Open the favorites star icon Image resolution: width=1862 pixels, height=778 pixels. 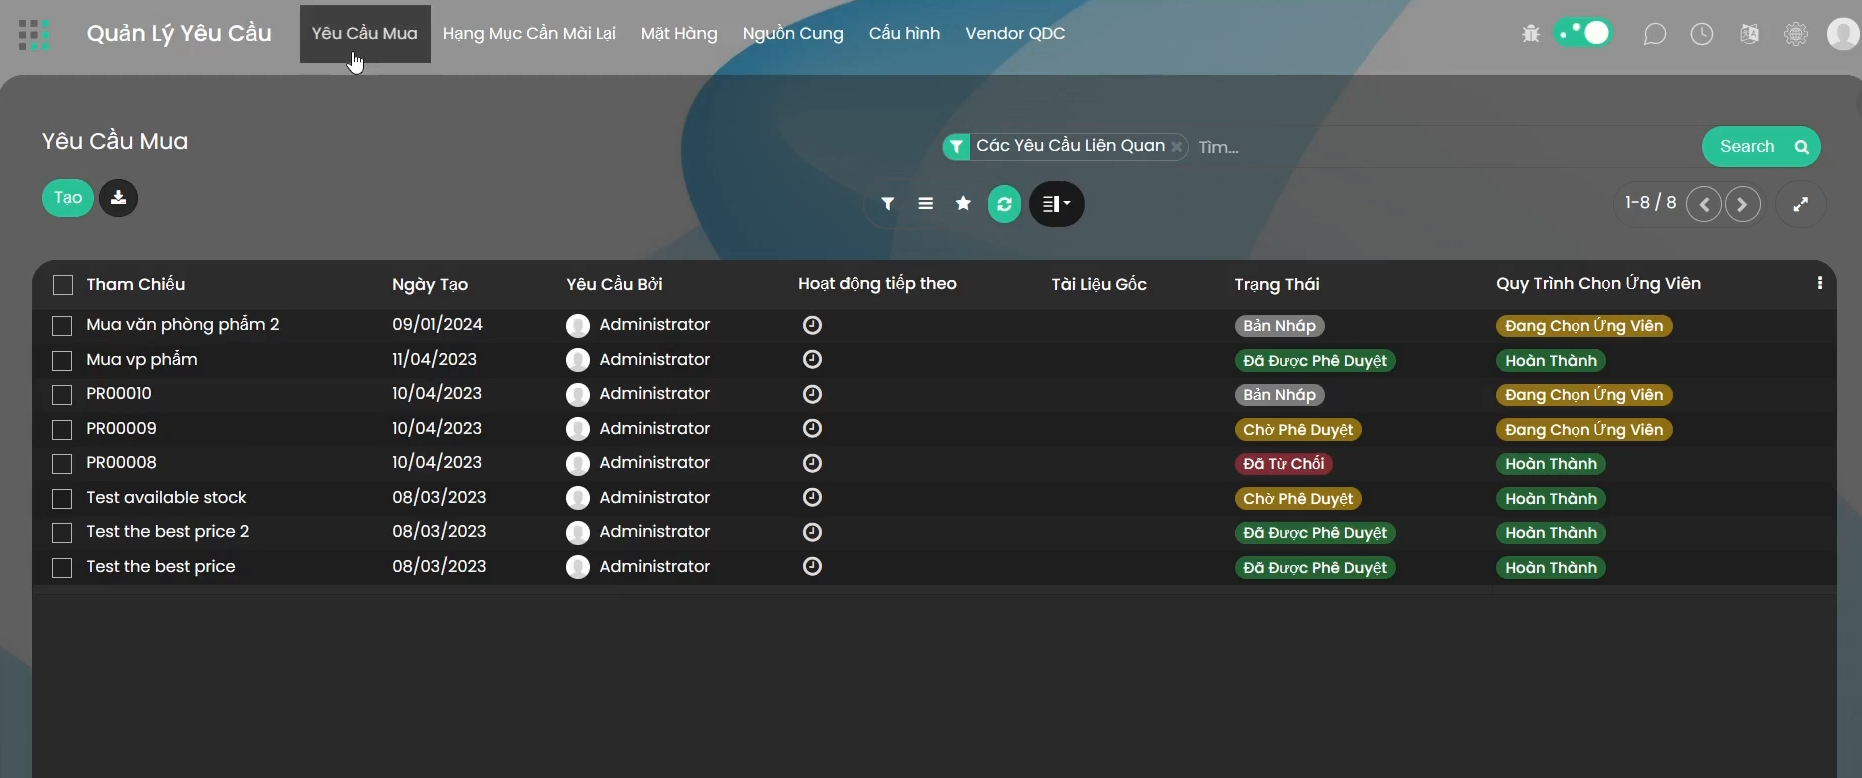963,204
